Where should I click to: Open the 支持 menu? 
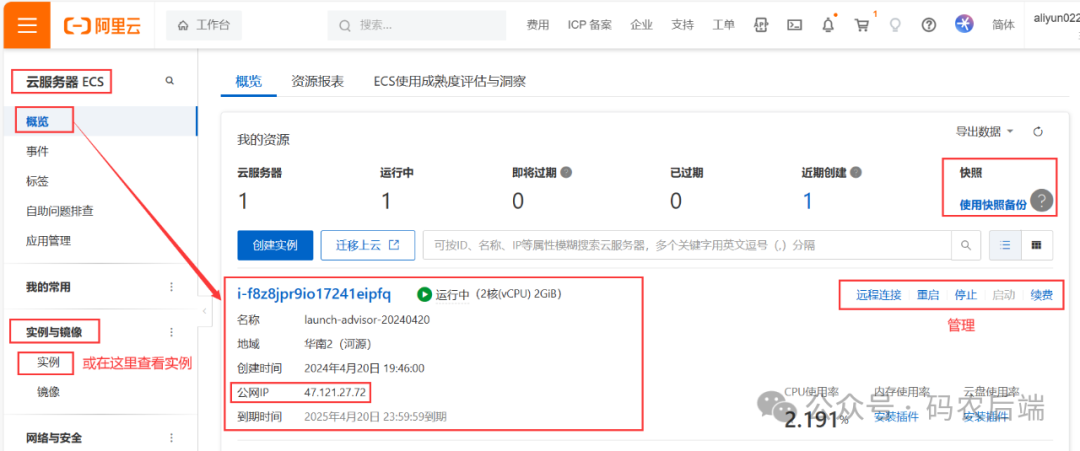pos(683,25)
